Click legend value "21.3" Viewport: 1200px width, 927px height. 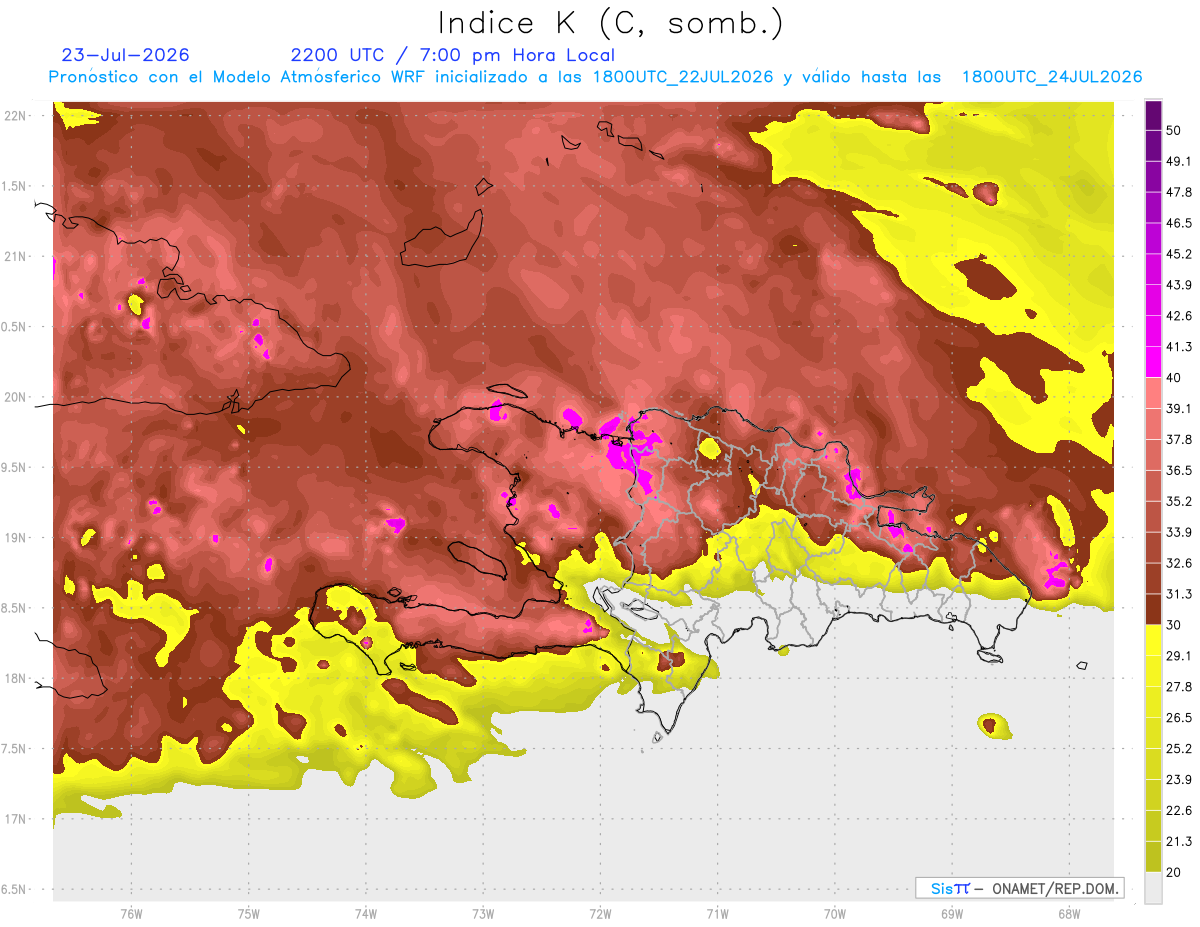1178,841
